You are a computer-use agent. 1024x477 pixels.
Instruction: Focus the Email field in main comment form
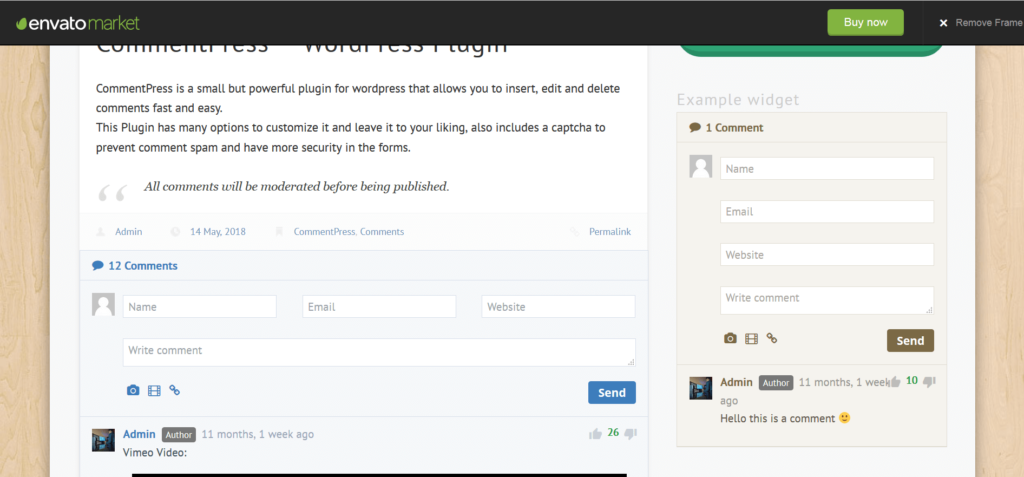coord(379,306)
